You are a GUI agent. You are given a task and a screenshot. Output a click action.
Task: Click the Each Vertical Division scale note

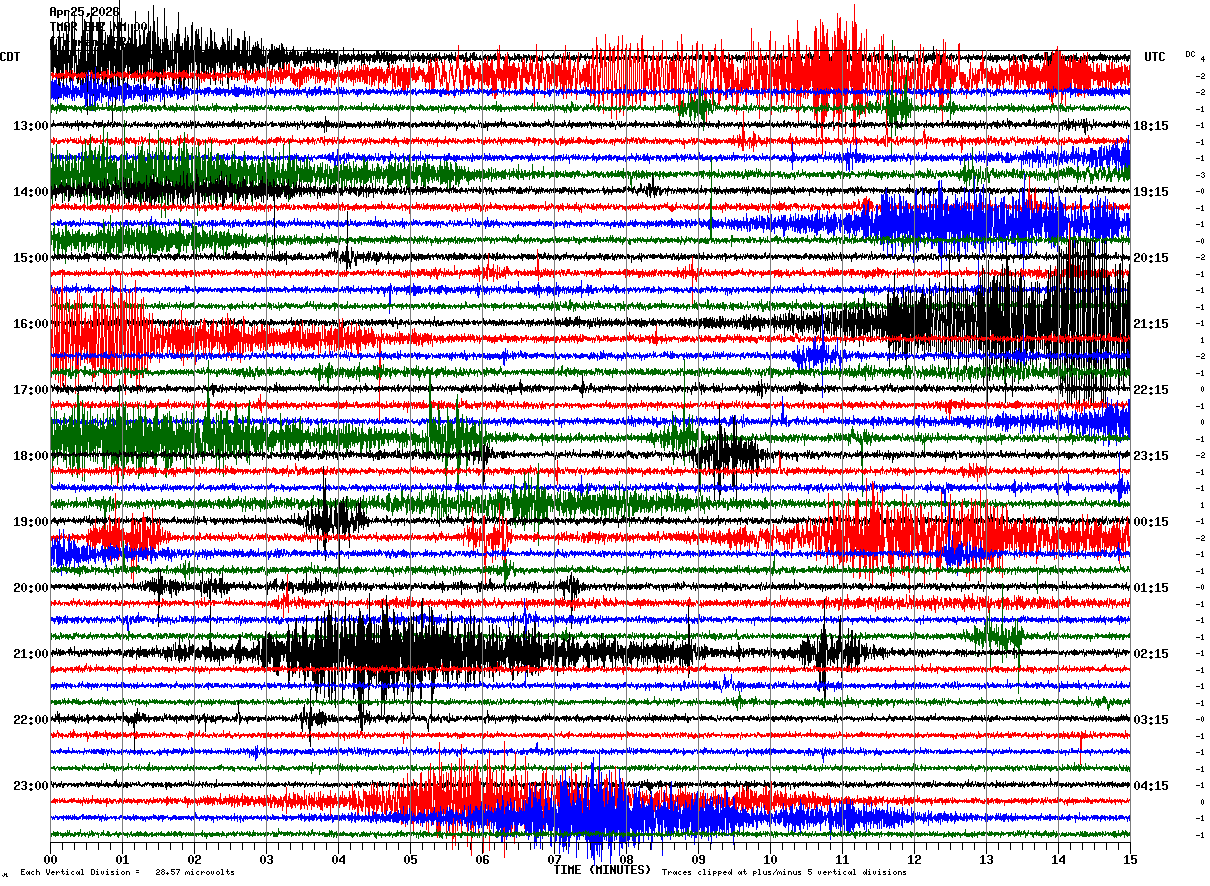coord(127,872)
